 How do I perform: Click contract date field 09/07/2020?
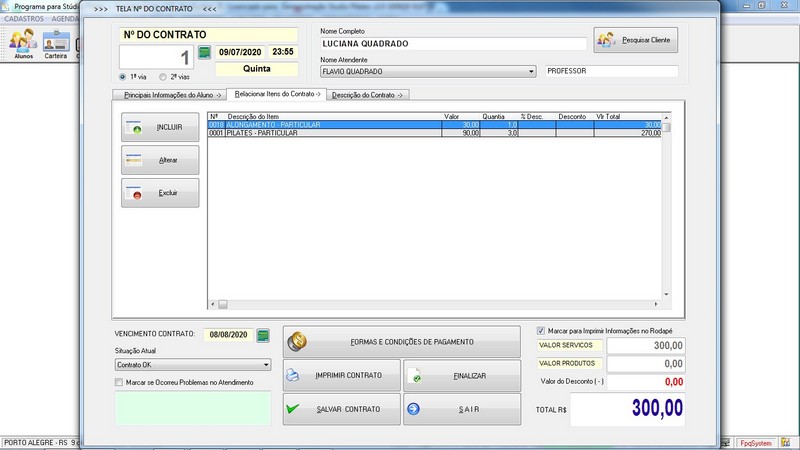pos(240,52)
